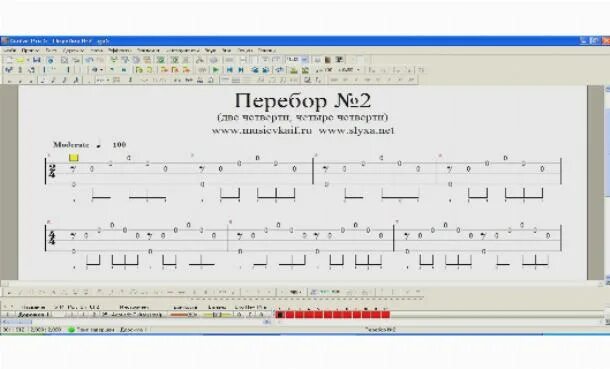The width and height of the screenshot is (610, 369).
Task: Click the horizontal scrollbar below the track list
Action: click(136, 322)
